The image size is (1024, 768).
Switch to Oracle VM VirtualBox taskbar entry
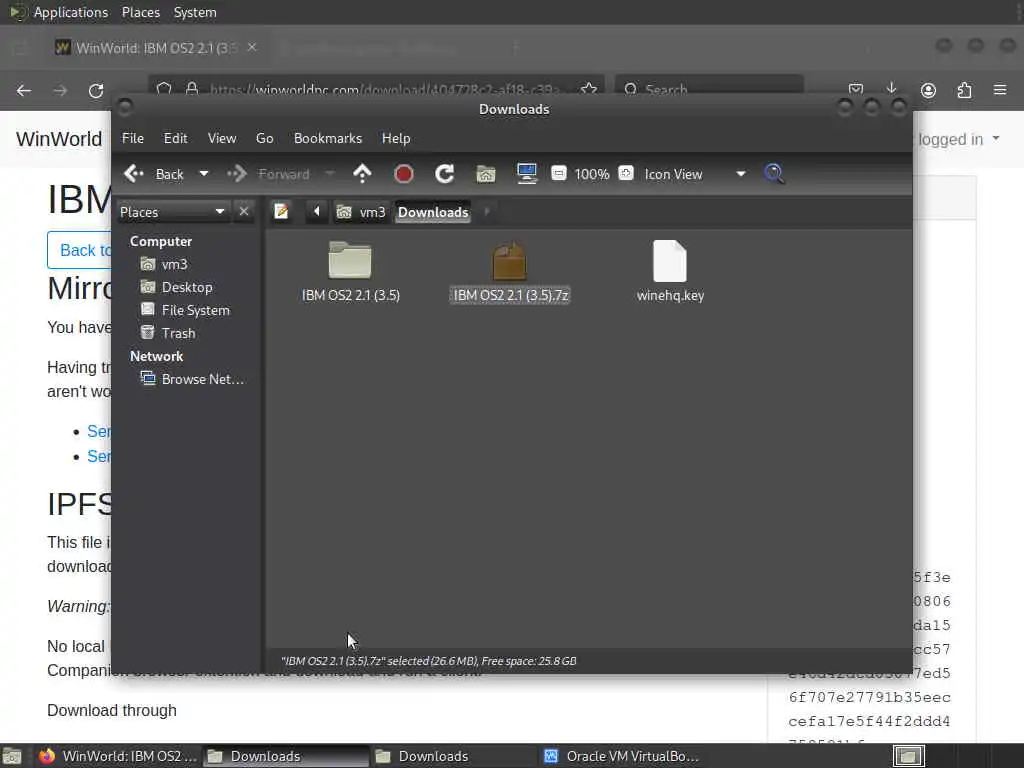tap(622, 756)
